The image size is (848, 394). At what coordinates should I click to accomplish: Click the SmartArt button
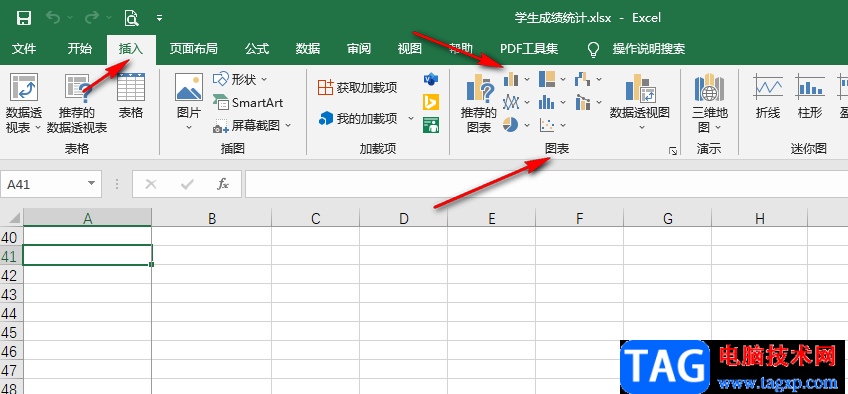tap(248, 102)
